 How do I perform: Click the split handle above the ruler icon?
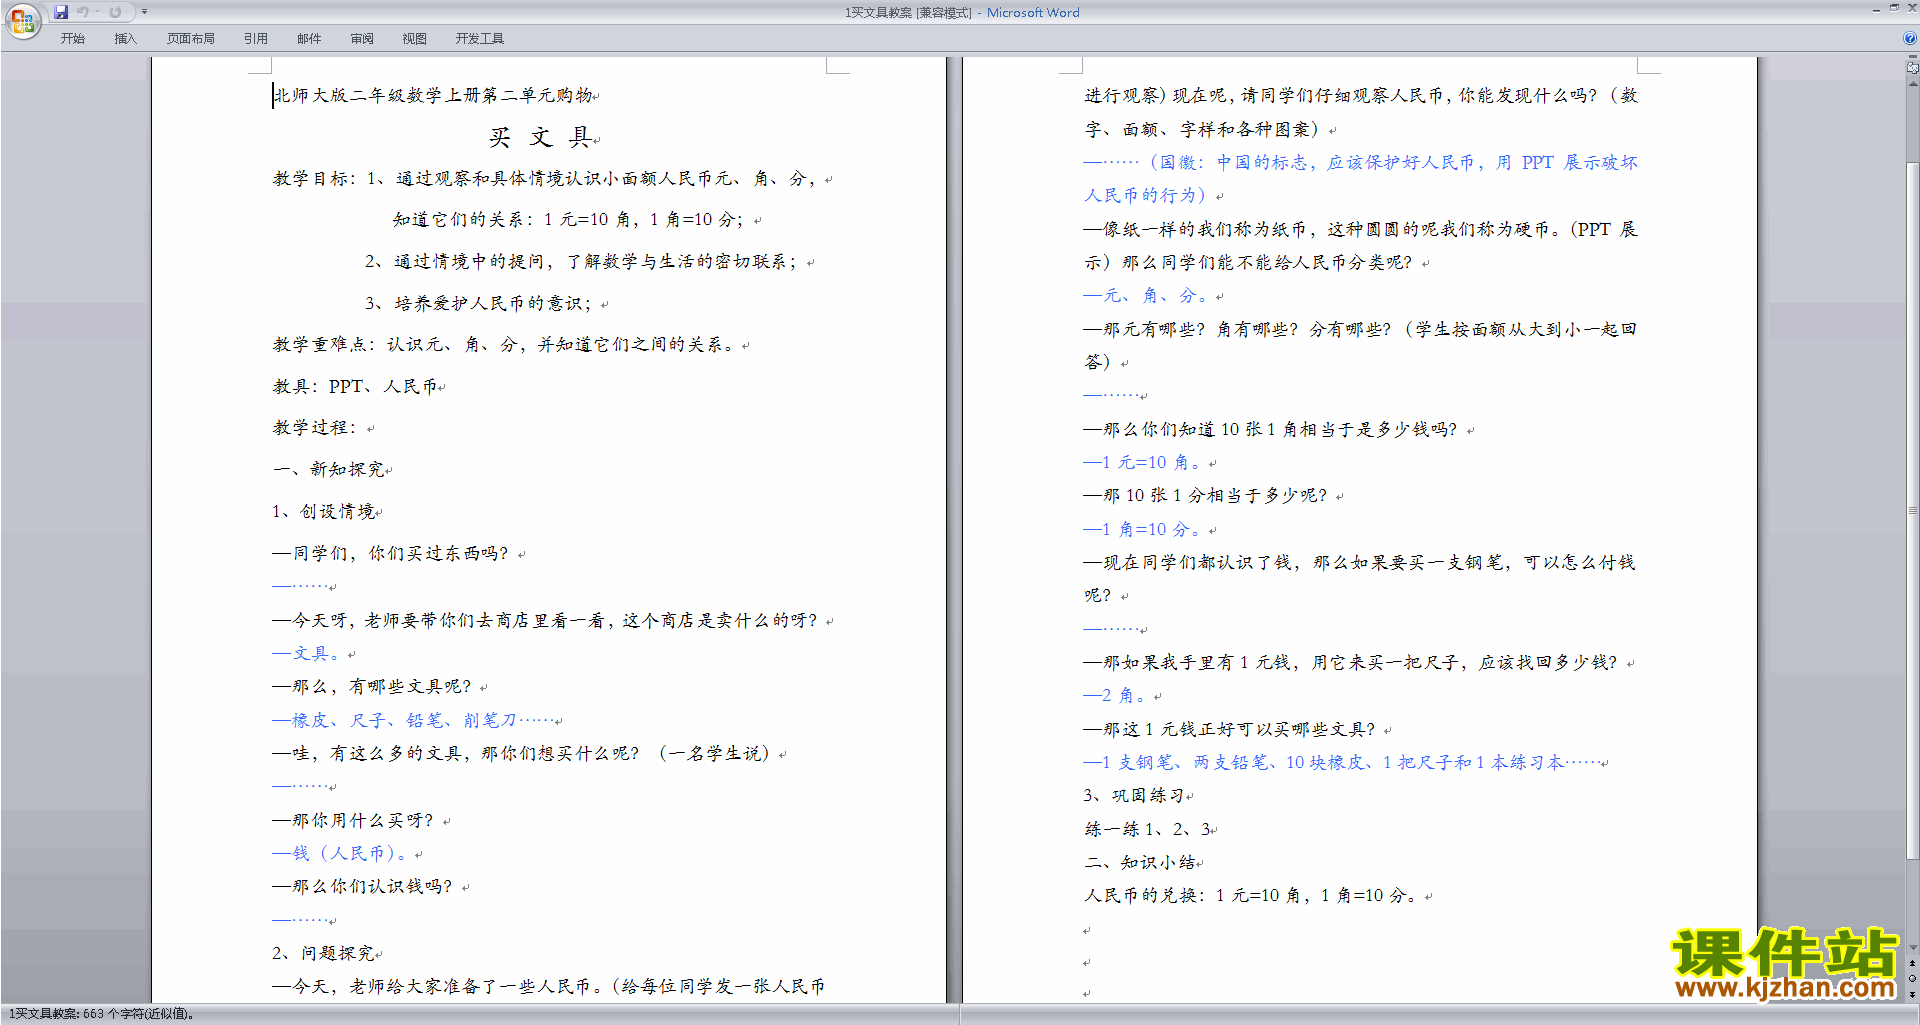tap(1912, 58)
